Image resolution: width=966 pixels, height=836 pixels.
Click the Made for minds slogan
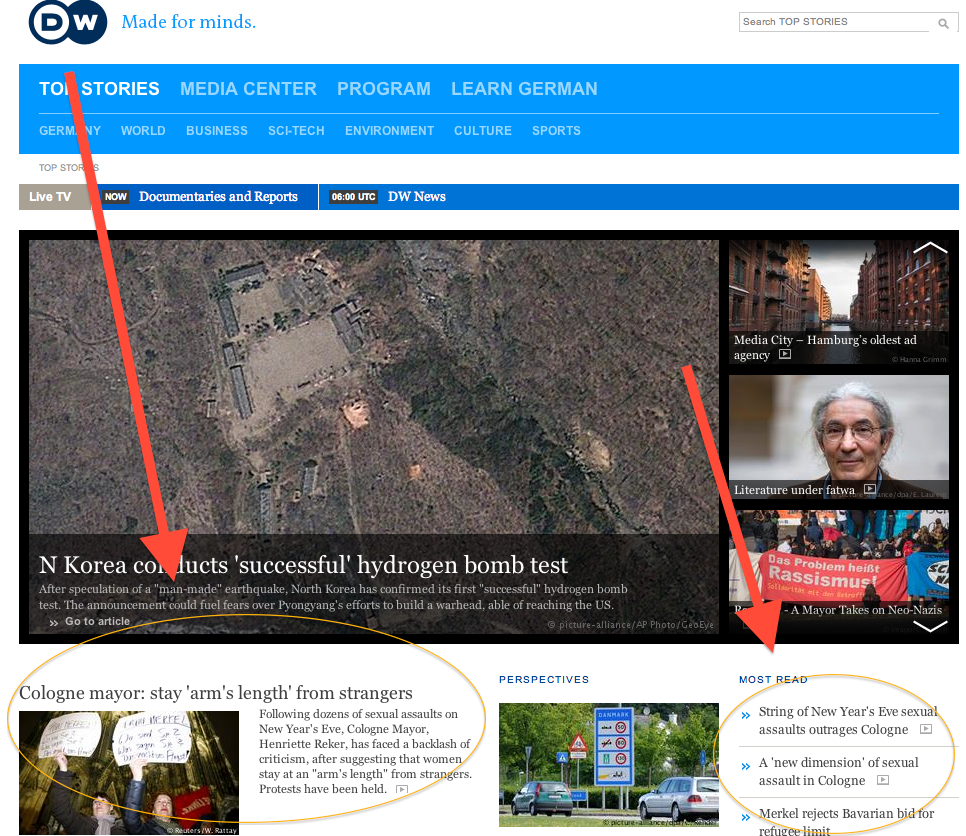point(189,22)
